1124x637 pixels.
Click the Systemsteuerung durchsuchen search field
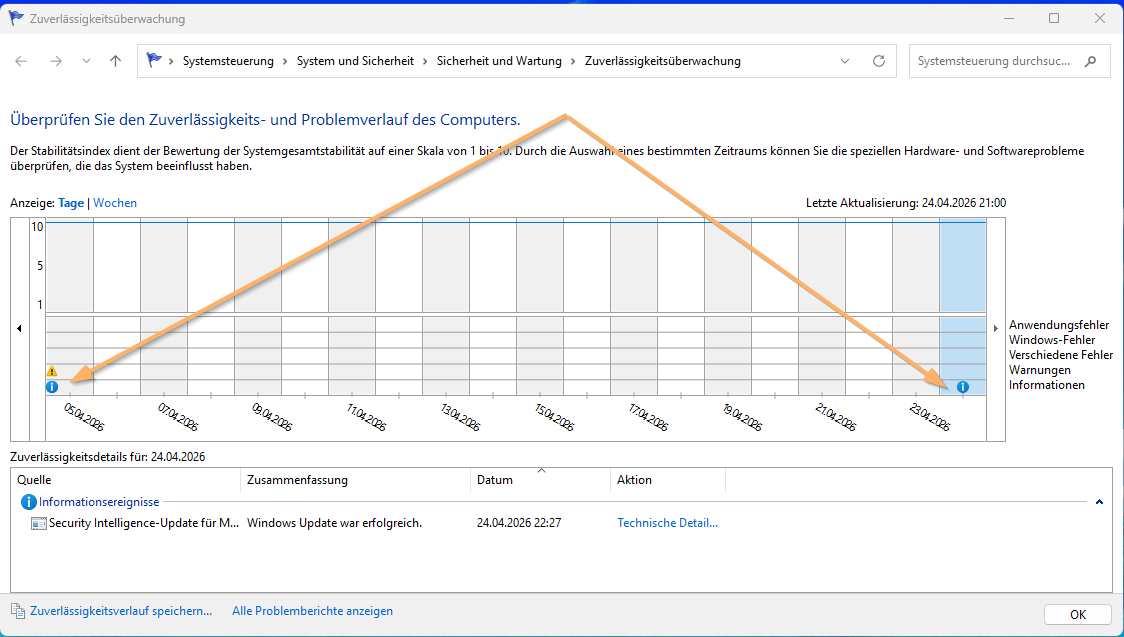tap(1009, 62)
